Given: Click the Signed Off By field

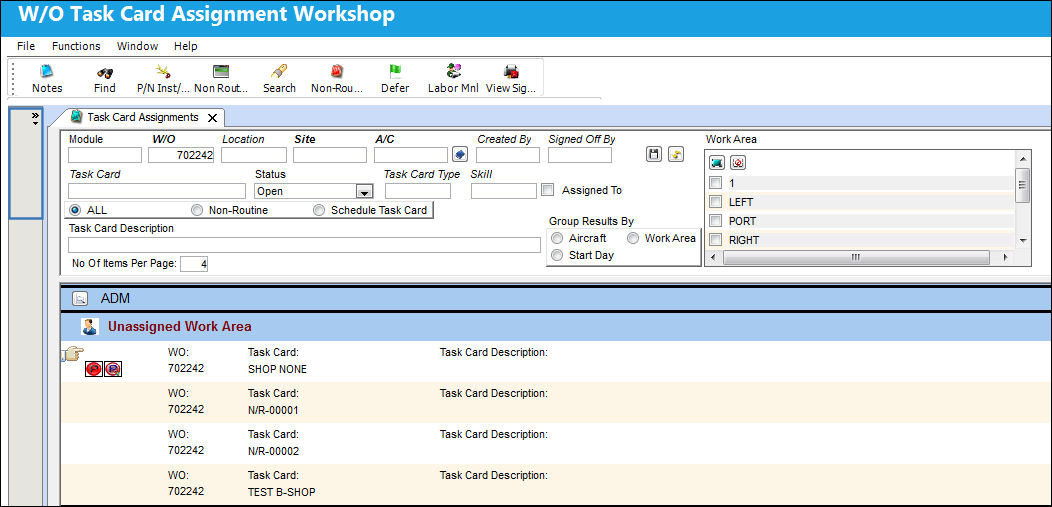Looking at the screenshot, I should (x=580, y=155).
